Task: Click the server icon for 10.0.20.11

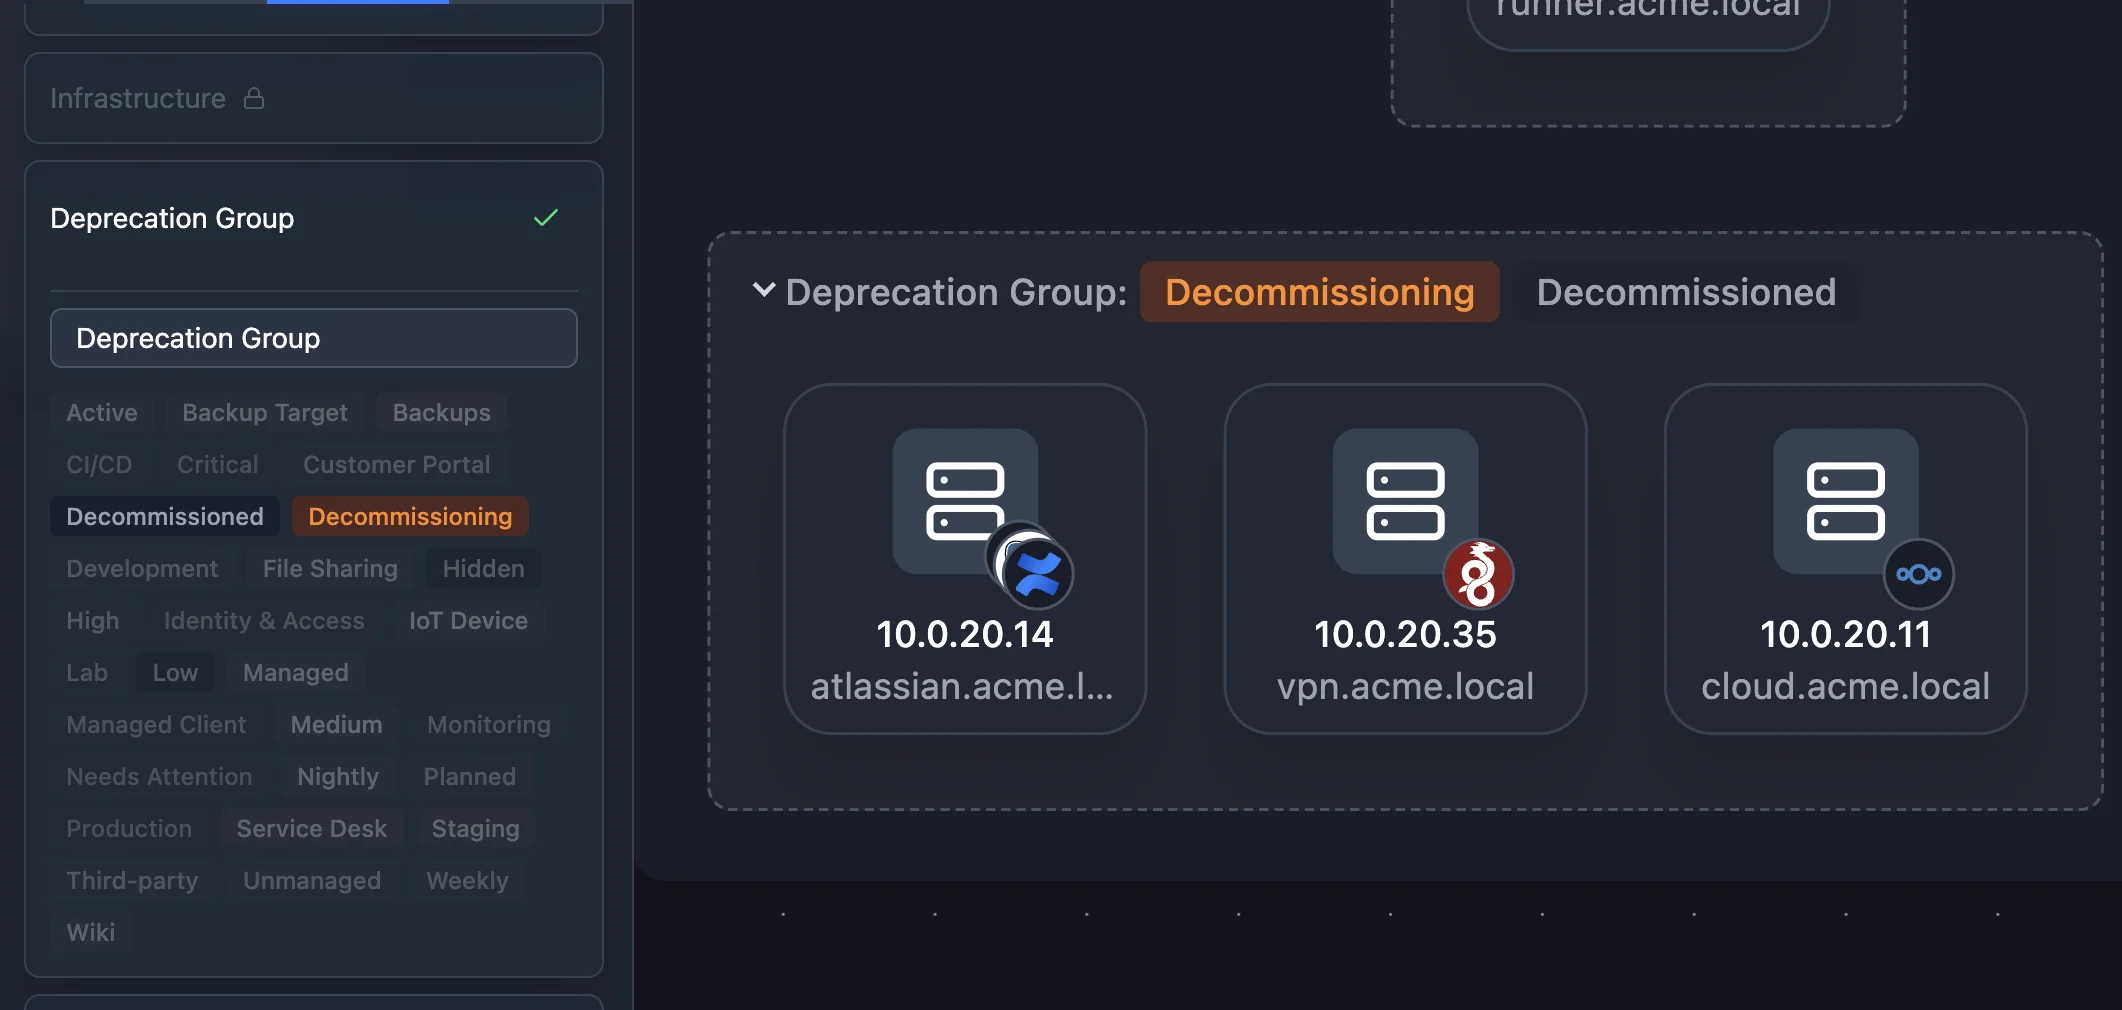Action: (1845, 501)
